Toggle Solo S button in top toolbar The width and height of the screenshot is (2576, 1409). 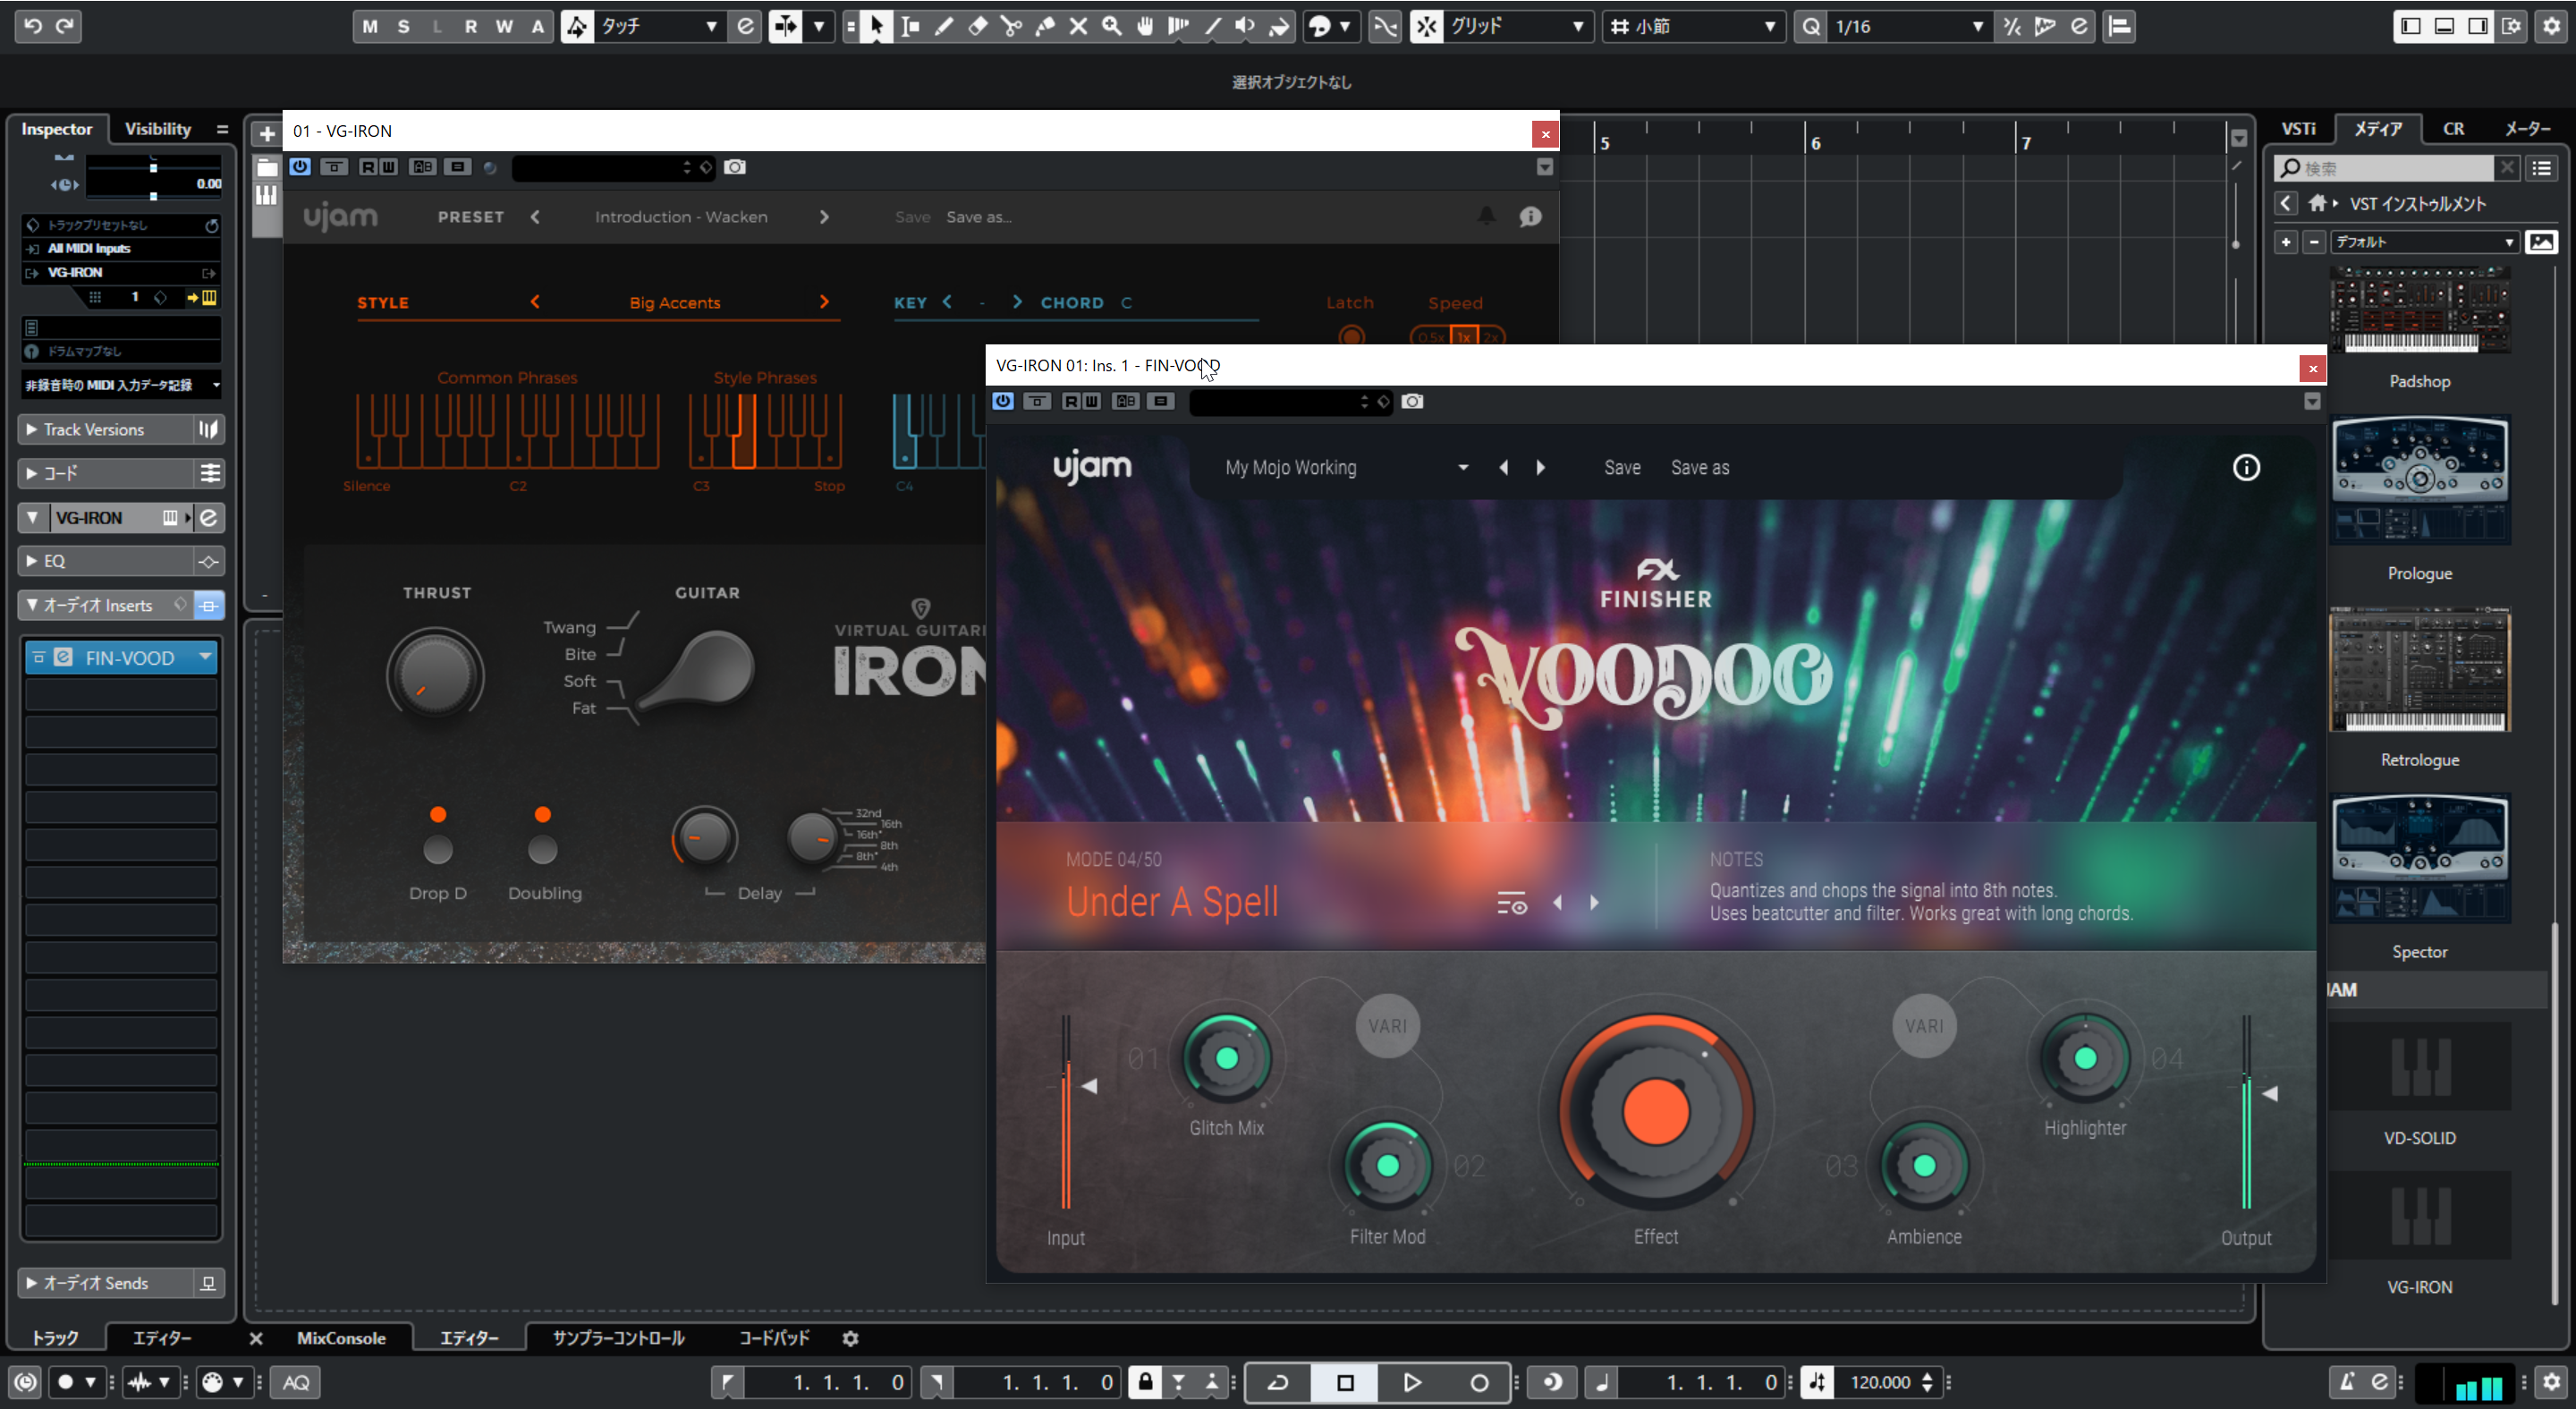pyautogui.click(x=404, y=26)
